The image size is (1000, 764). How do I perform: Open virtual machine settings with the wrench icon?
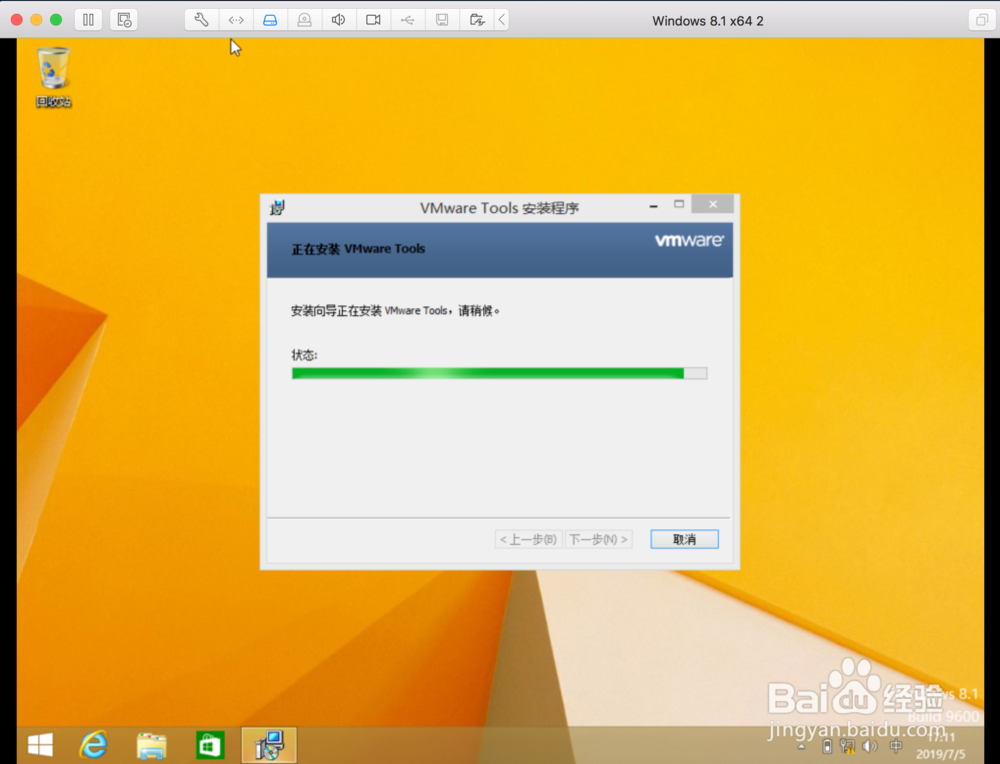point(201,20)
